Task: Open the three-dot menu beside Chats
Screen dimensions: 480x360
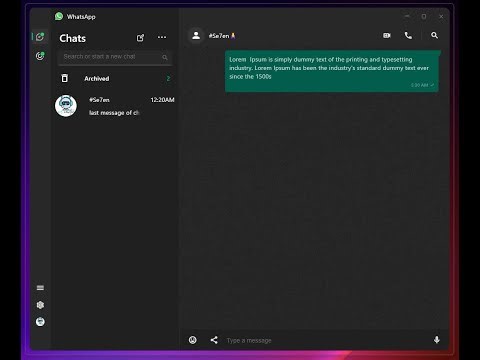Action: 162,37
